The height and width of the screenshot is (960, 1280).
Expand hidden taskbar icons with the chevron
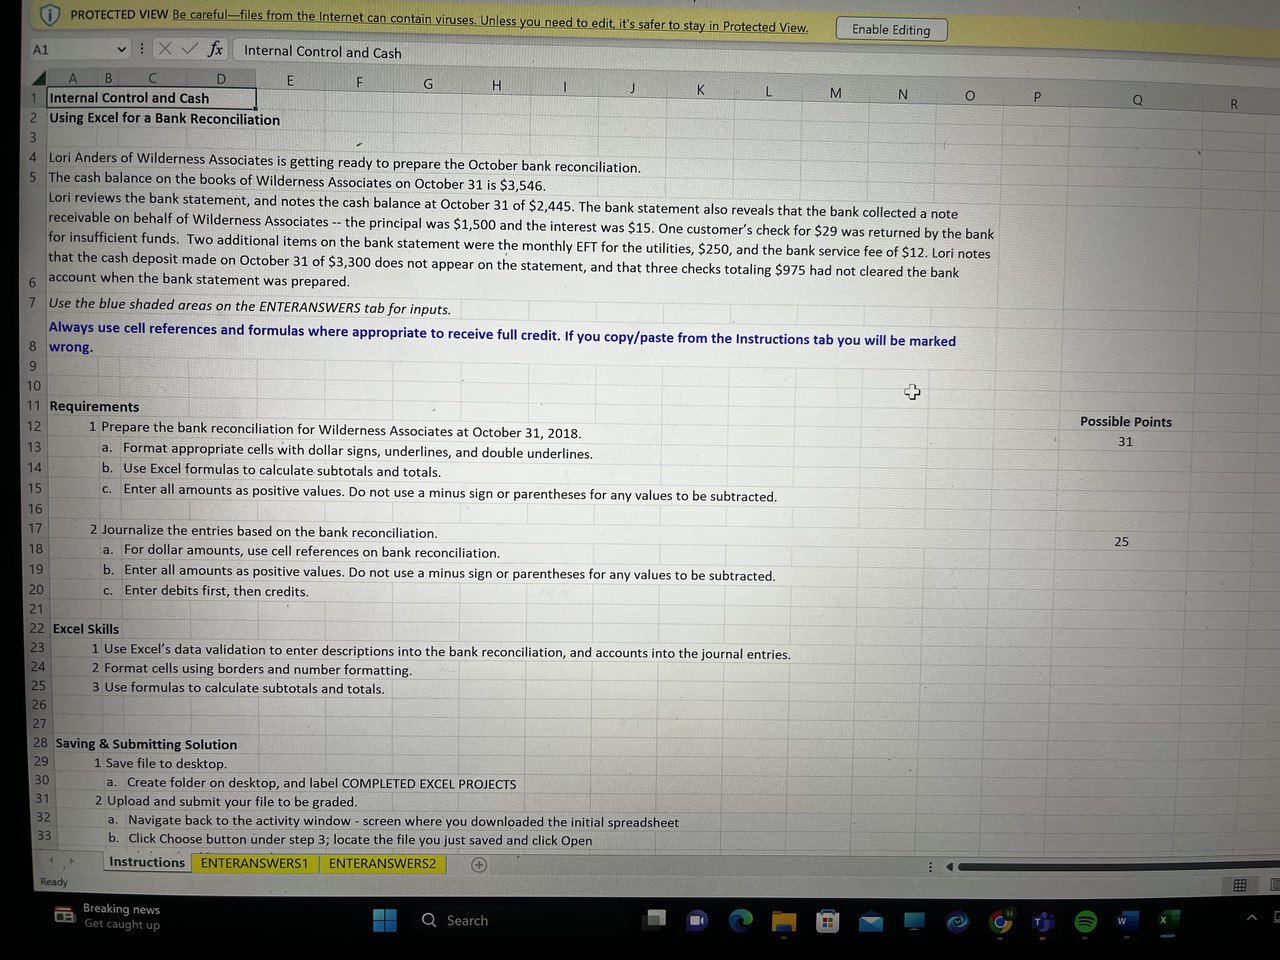pyautogui.click(x=1250, y=917)
